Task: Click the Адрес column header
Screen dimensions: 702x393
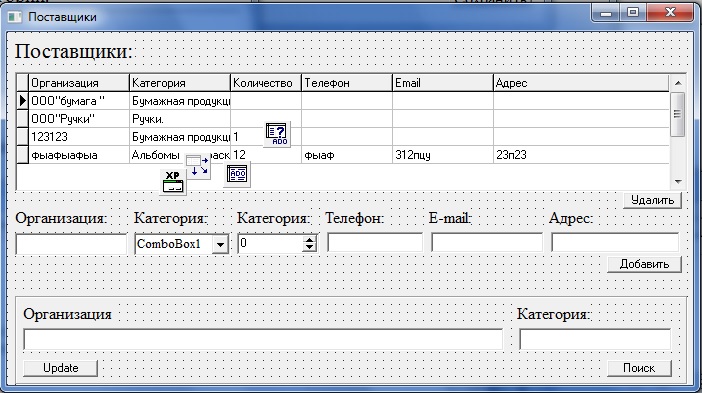Action: (x=581, y=83)
